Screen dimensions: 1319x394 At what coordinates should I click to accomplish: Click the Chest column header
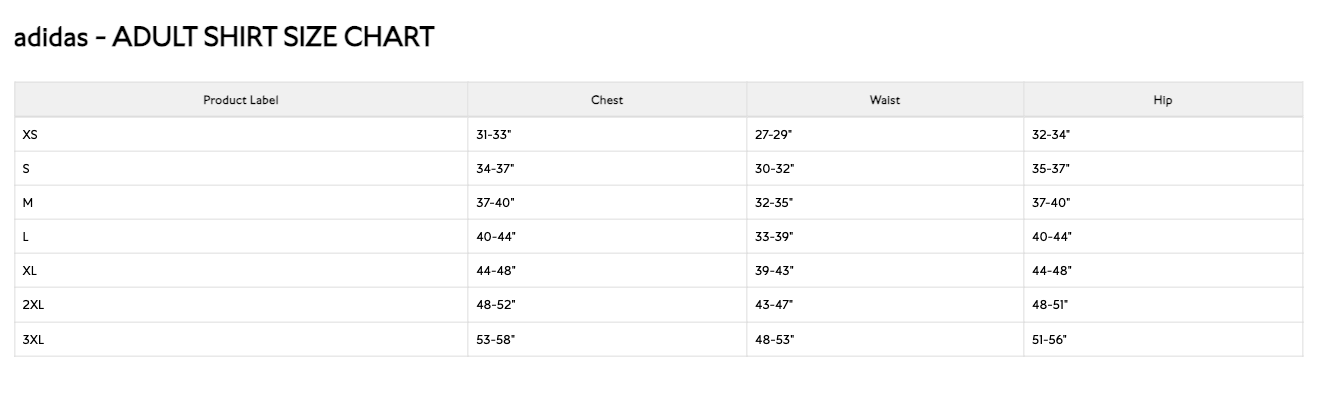click(607, 100)
